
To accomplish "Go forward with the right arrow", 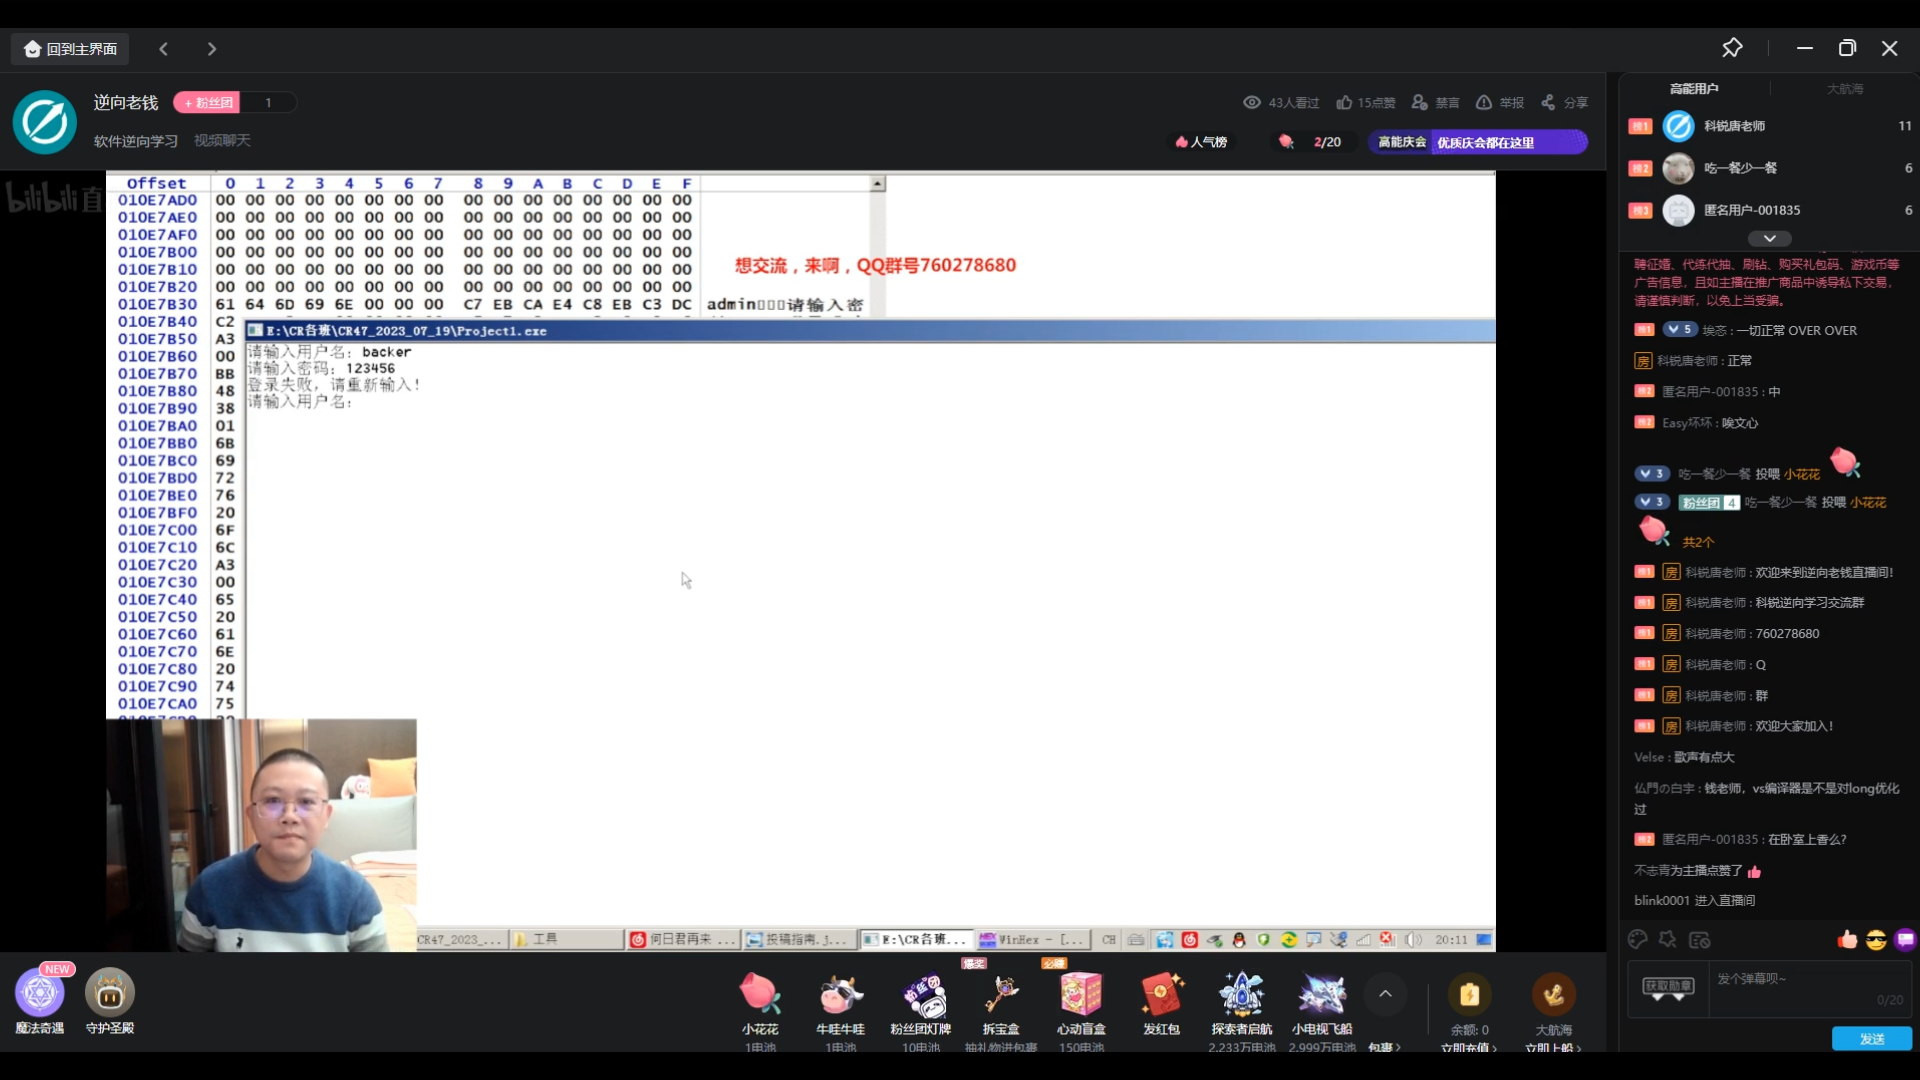I will click(211, 49).
